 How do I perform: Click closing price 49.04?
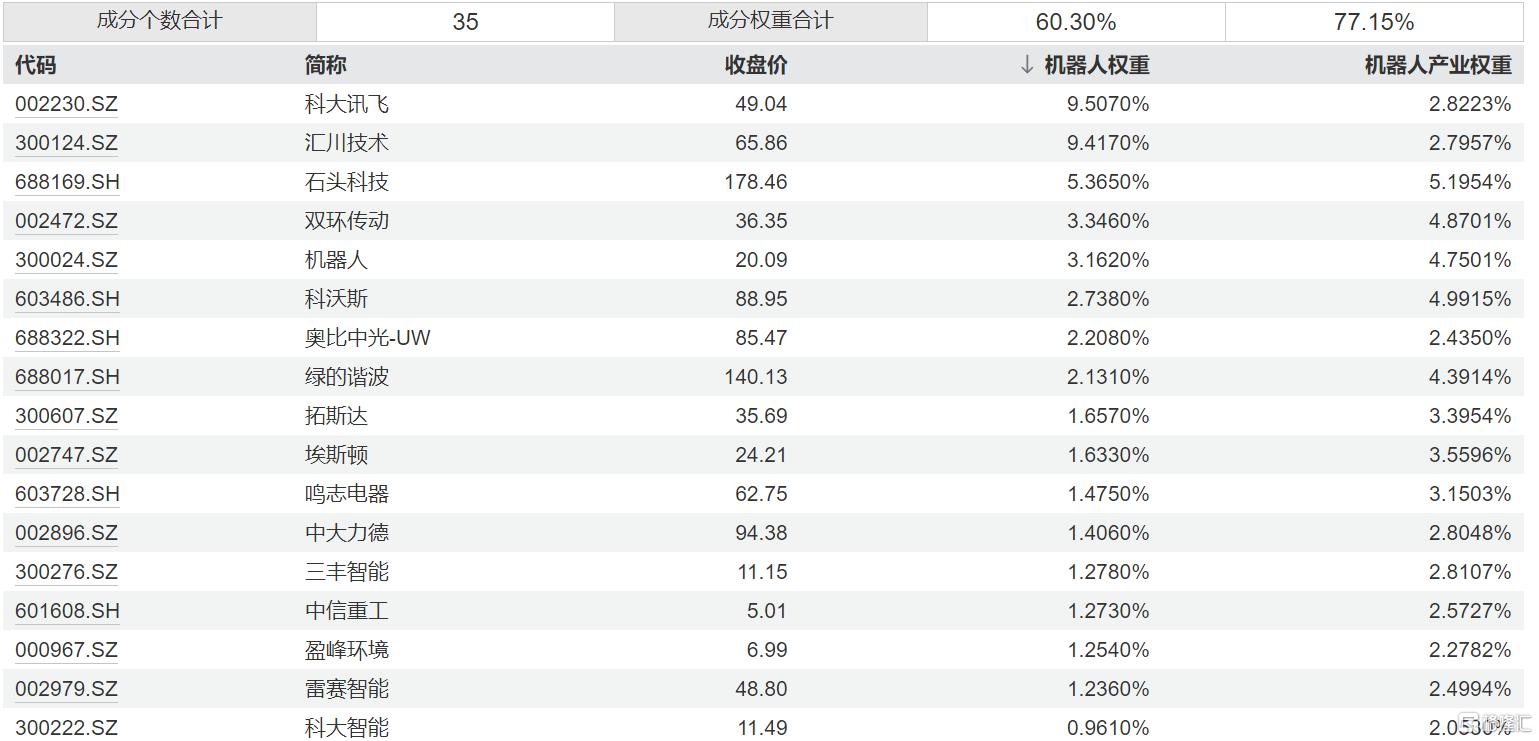[x=761, y=104]
